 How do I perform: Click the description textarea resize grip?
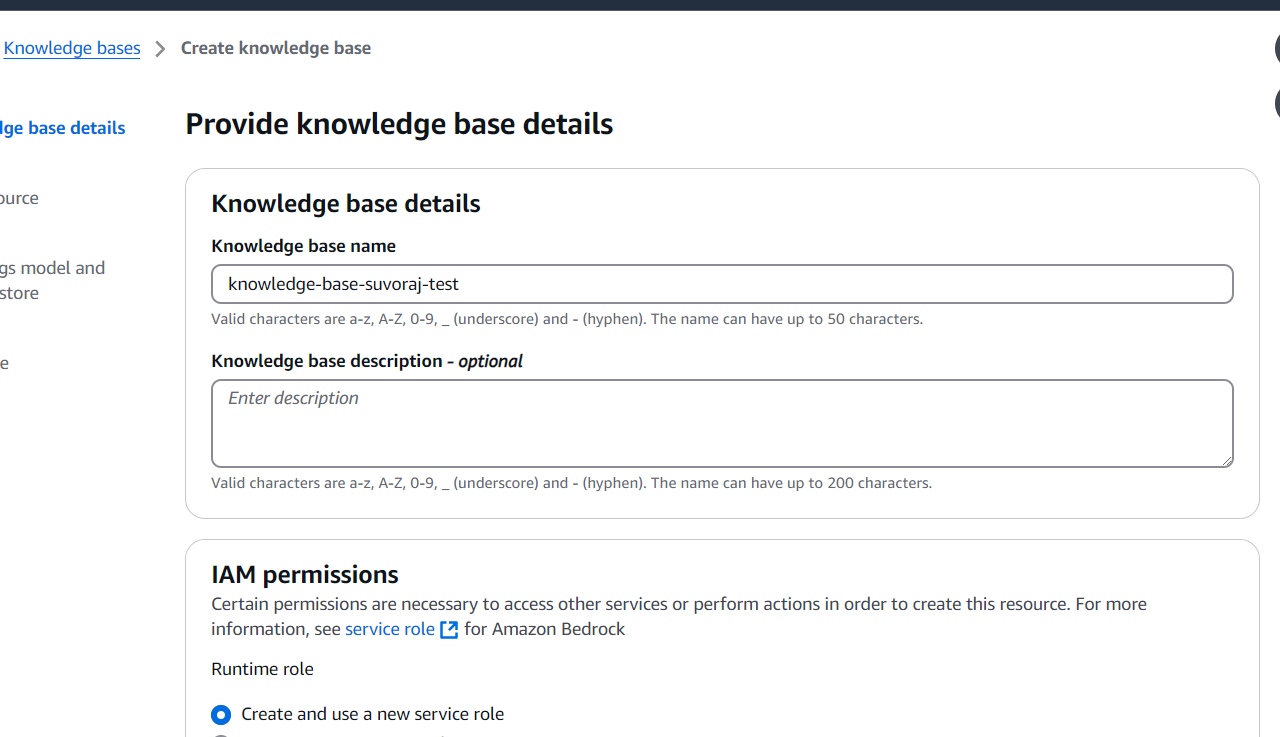pyautogui.click(x=1228, y=461)
